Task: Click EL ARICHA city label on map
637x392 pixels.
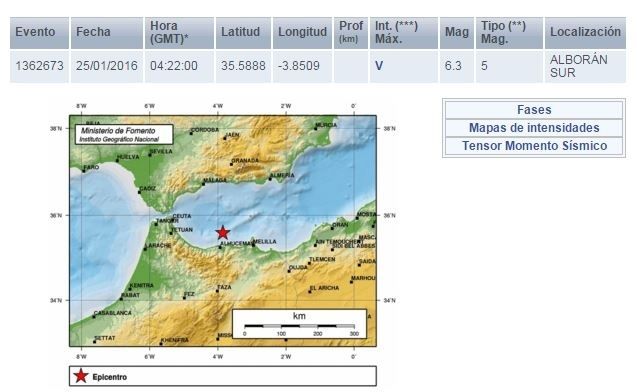Action: click(x=324, y=288)
